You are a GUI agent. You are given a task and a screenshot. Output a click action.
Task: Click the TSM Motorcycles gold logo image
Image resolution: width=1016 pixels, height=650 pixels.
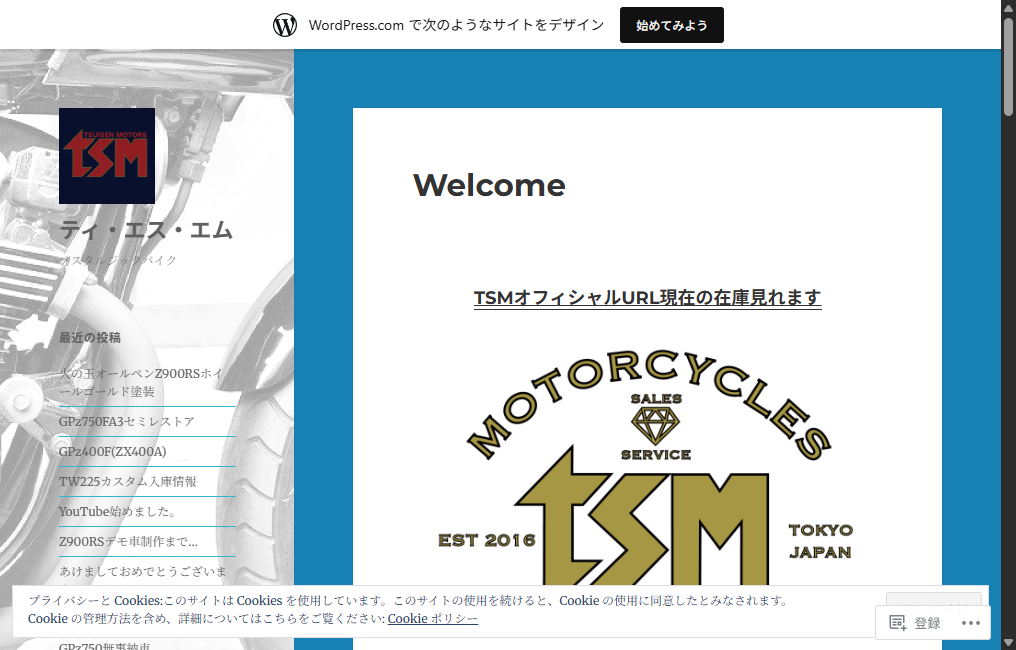(647, 467)
